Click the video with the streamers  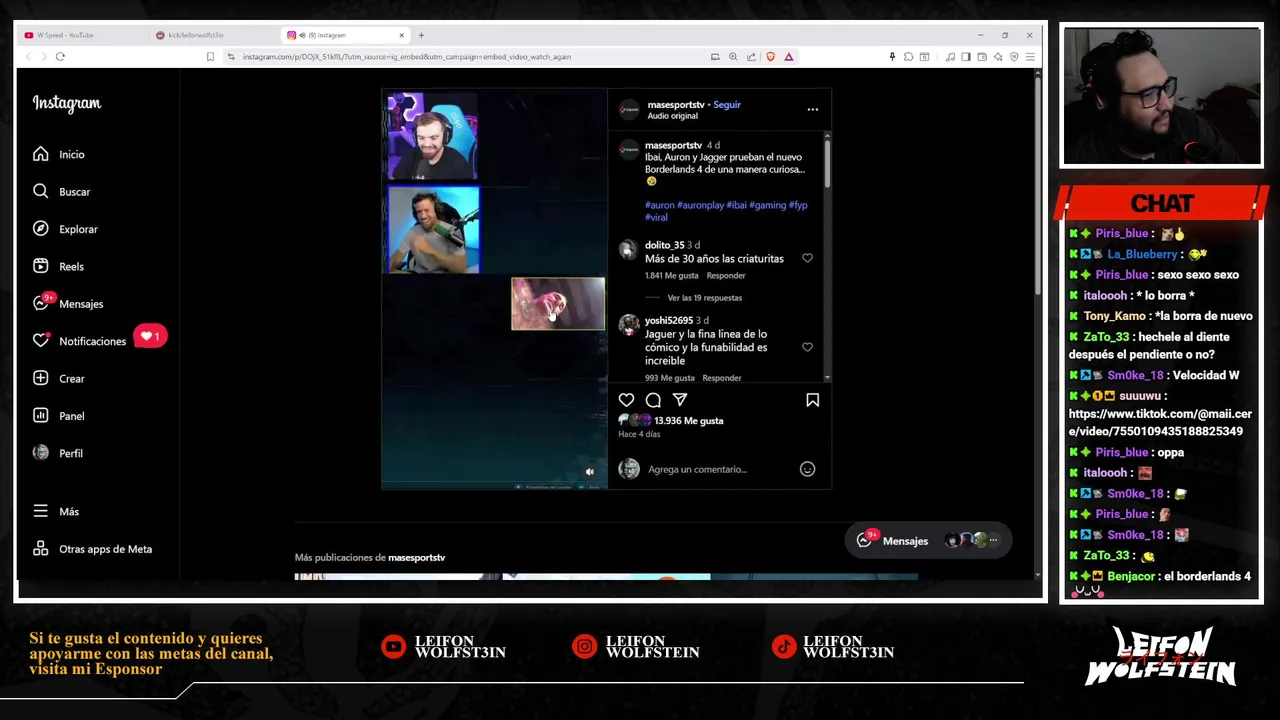494,290
